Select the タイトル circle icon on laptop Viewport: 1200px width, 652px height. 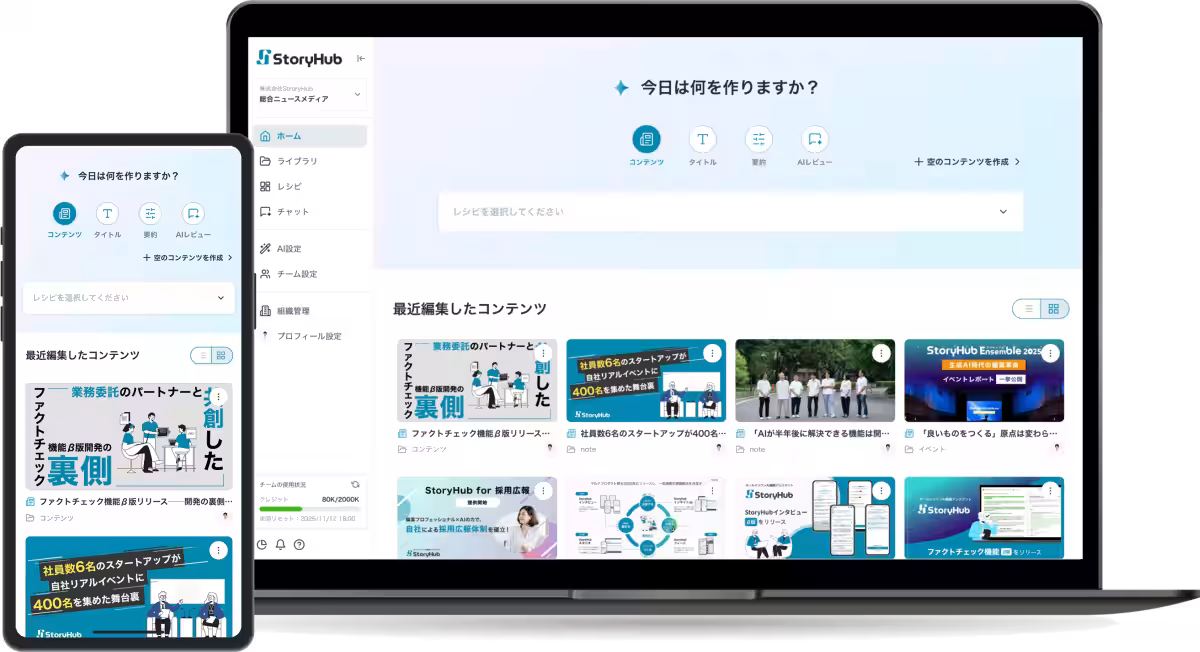702,139
